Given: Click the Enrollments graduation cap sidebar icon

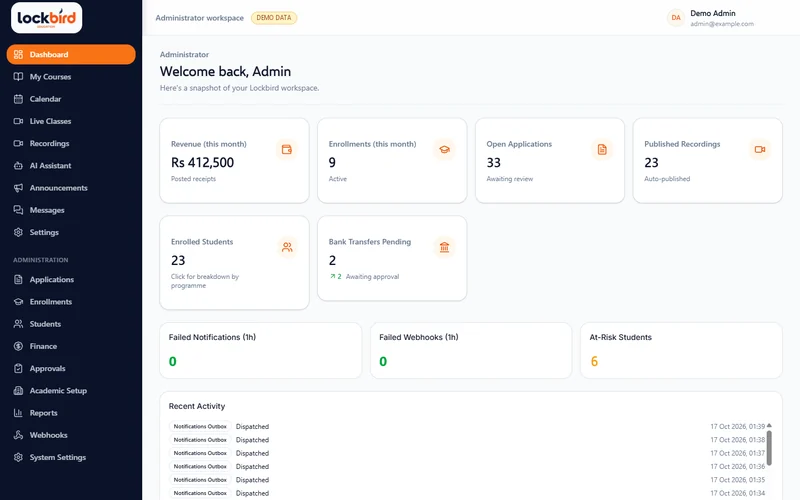Looking at the screenshot, I should point(18,302).
